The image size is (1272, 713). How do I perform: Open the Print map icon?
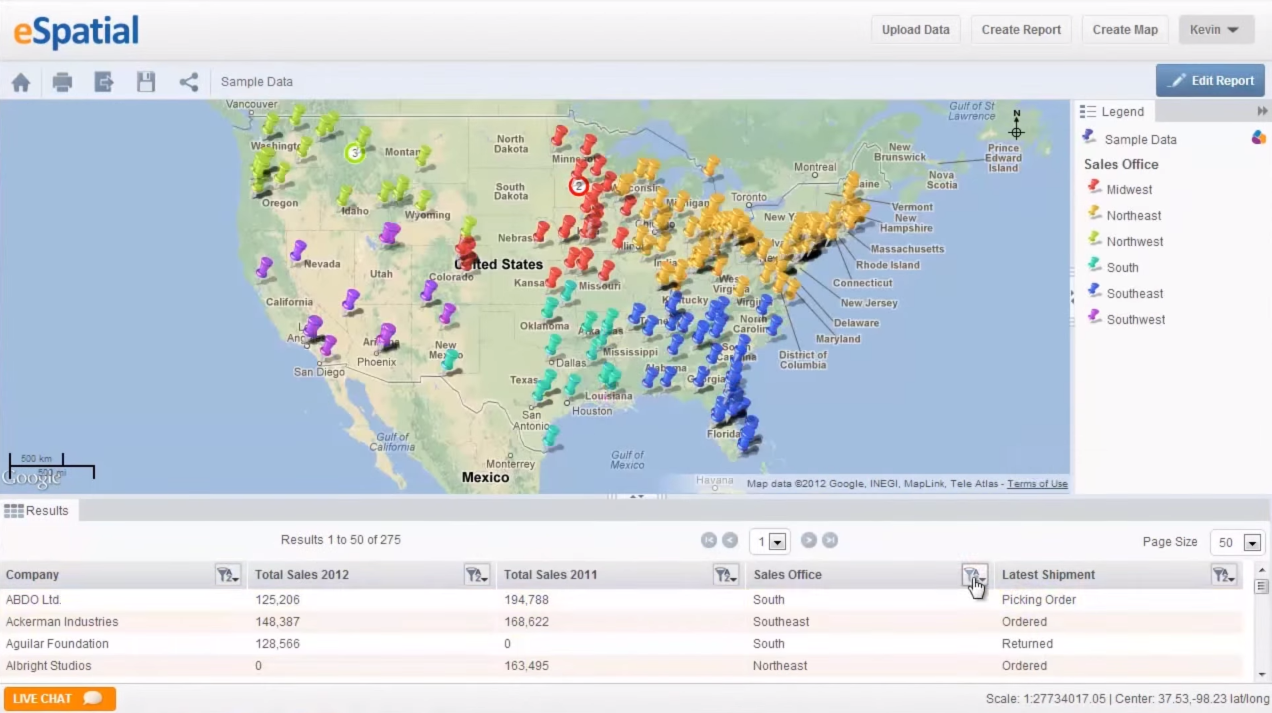click(x=62, y=81)
